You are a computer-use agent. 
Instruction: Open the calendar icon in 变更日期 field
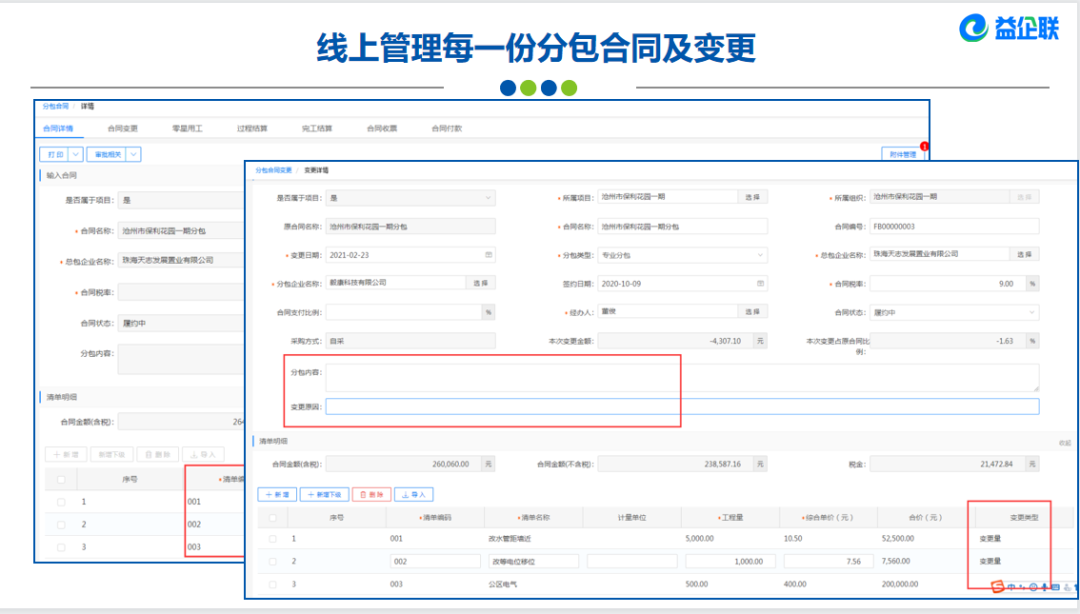[488, 255]
